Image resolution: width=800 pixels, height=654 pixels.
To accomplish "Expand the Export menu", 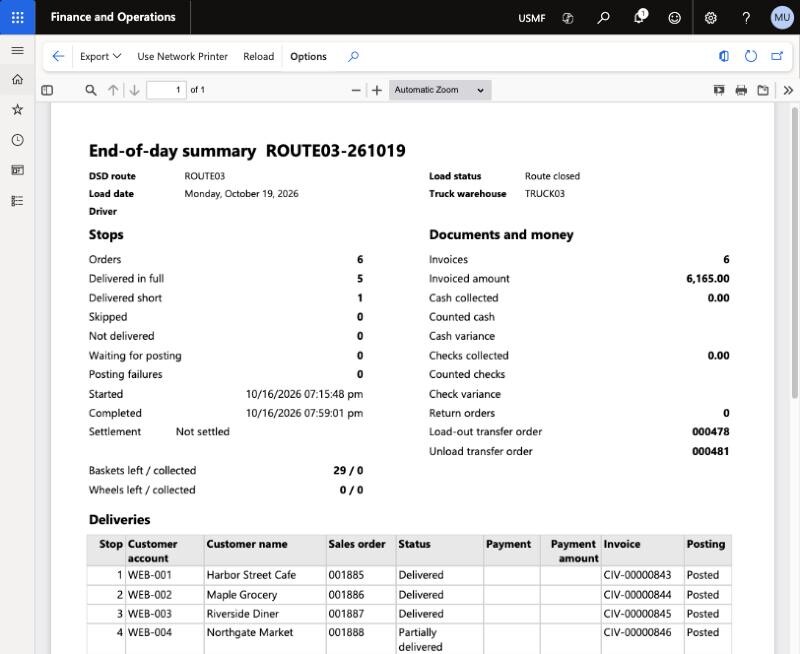I will point(101,56).
